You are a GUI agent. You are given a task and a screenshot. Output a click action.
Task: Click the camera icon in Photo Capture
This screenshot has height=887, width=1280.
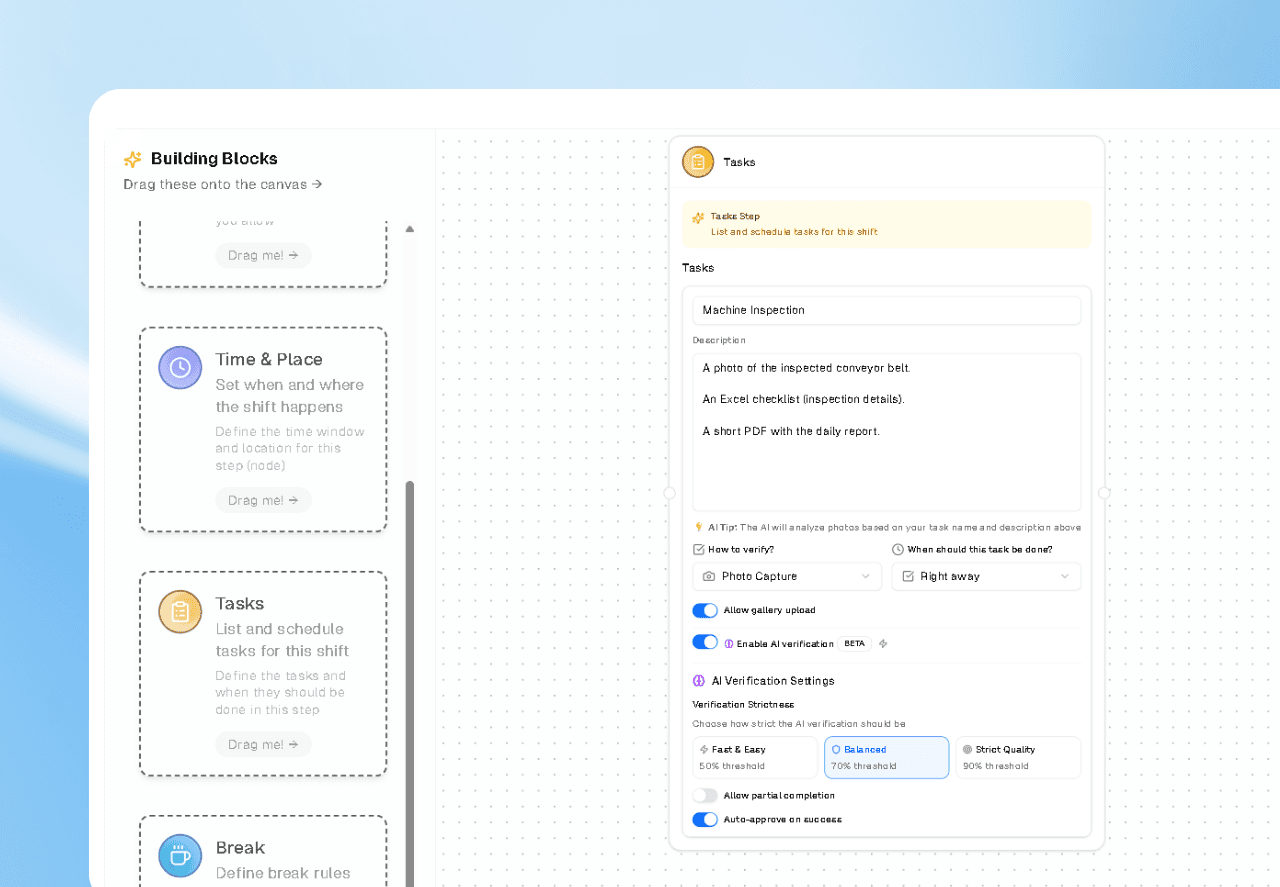(709, 576)
